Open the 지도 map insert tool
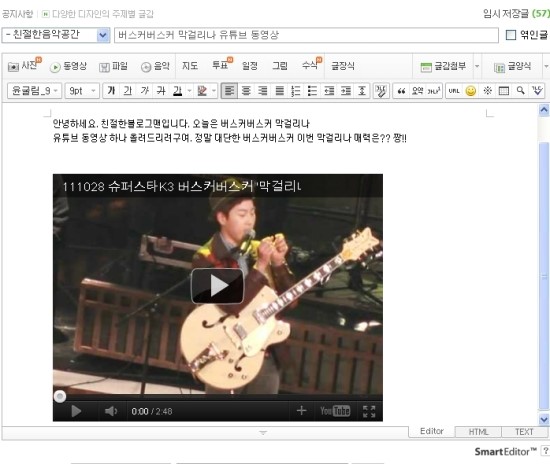Image resolution: width=550 pixels, height=464 pixels. click(190, 66)
